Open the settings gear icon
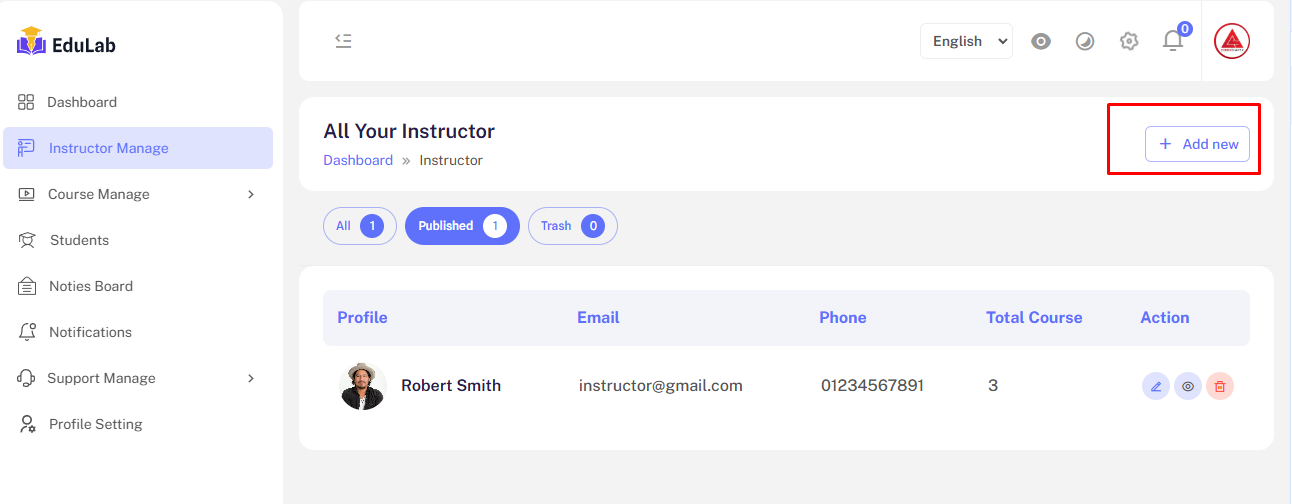 pos(1129,41)
